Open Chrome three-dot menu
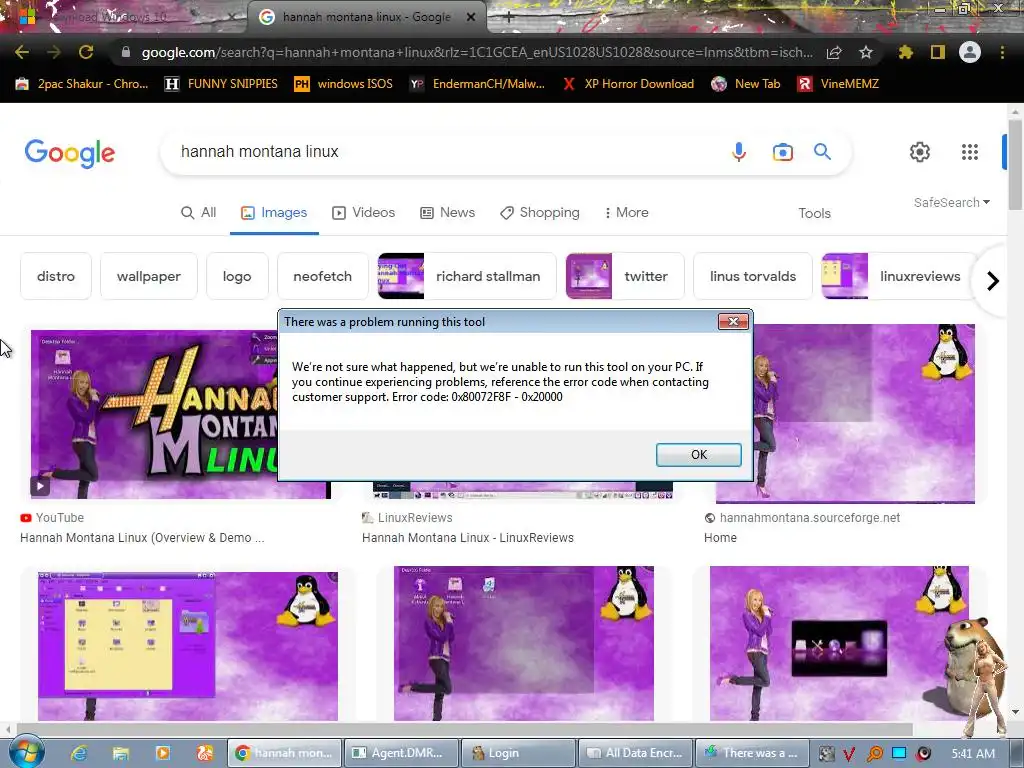This screenshot has width=1024, height=768. tap(1002, 52)
